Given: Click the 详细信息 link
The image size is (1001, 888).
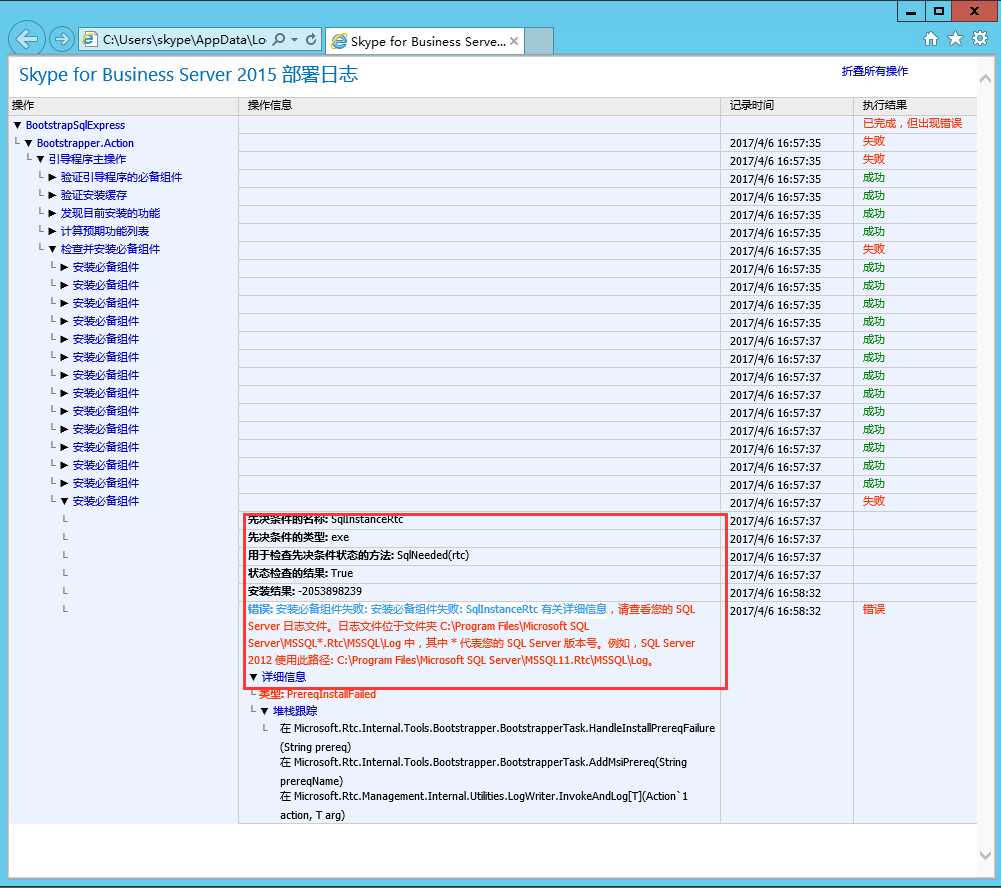Looking at the screenshot, I should (283, 677).
